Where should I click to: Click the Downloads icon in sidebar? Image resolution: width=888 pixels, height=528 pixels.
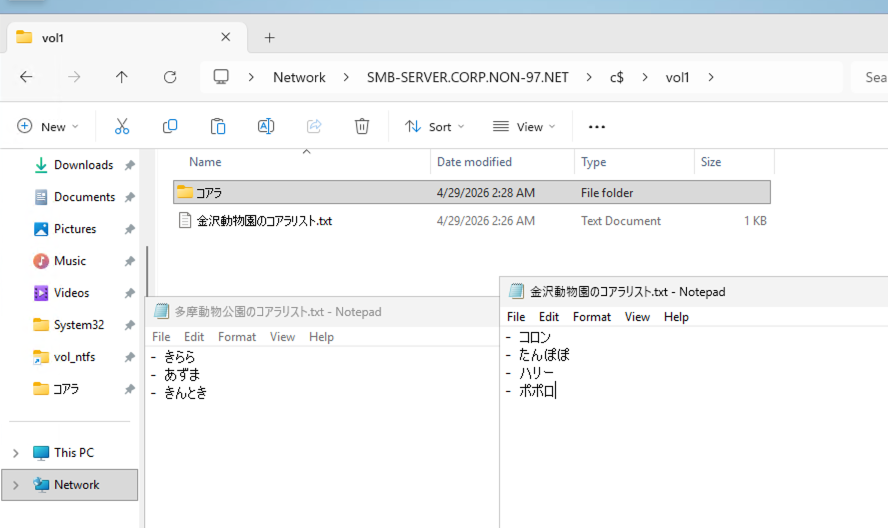pyautogui.click(x=41, y=165)
